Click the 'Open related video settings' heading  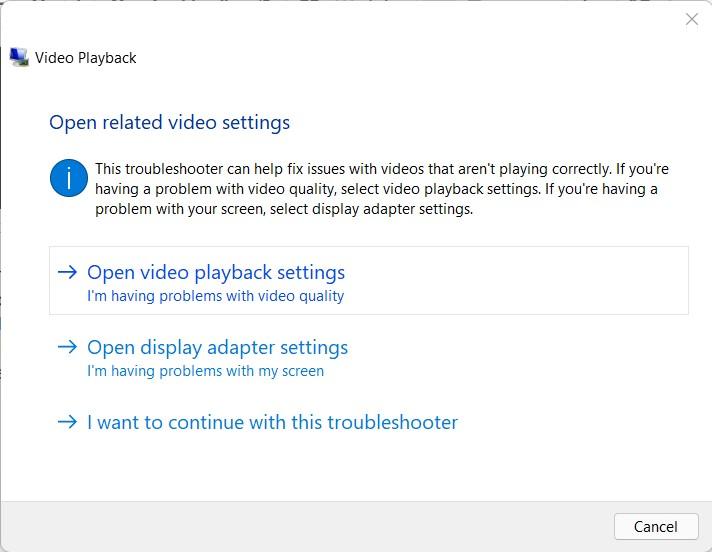point(169,123)
